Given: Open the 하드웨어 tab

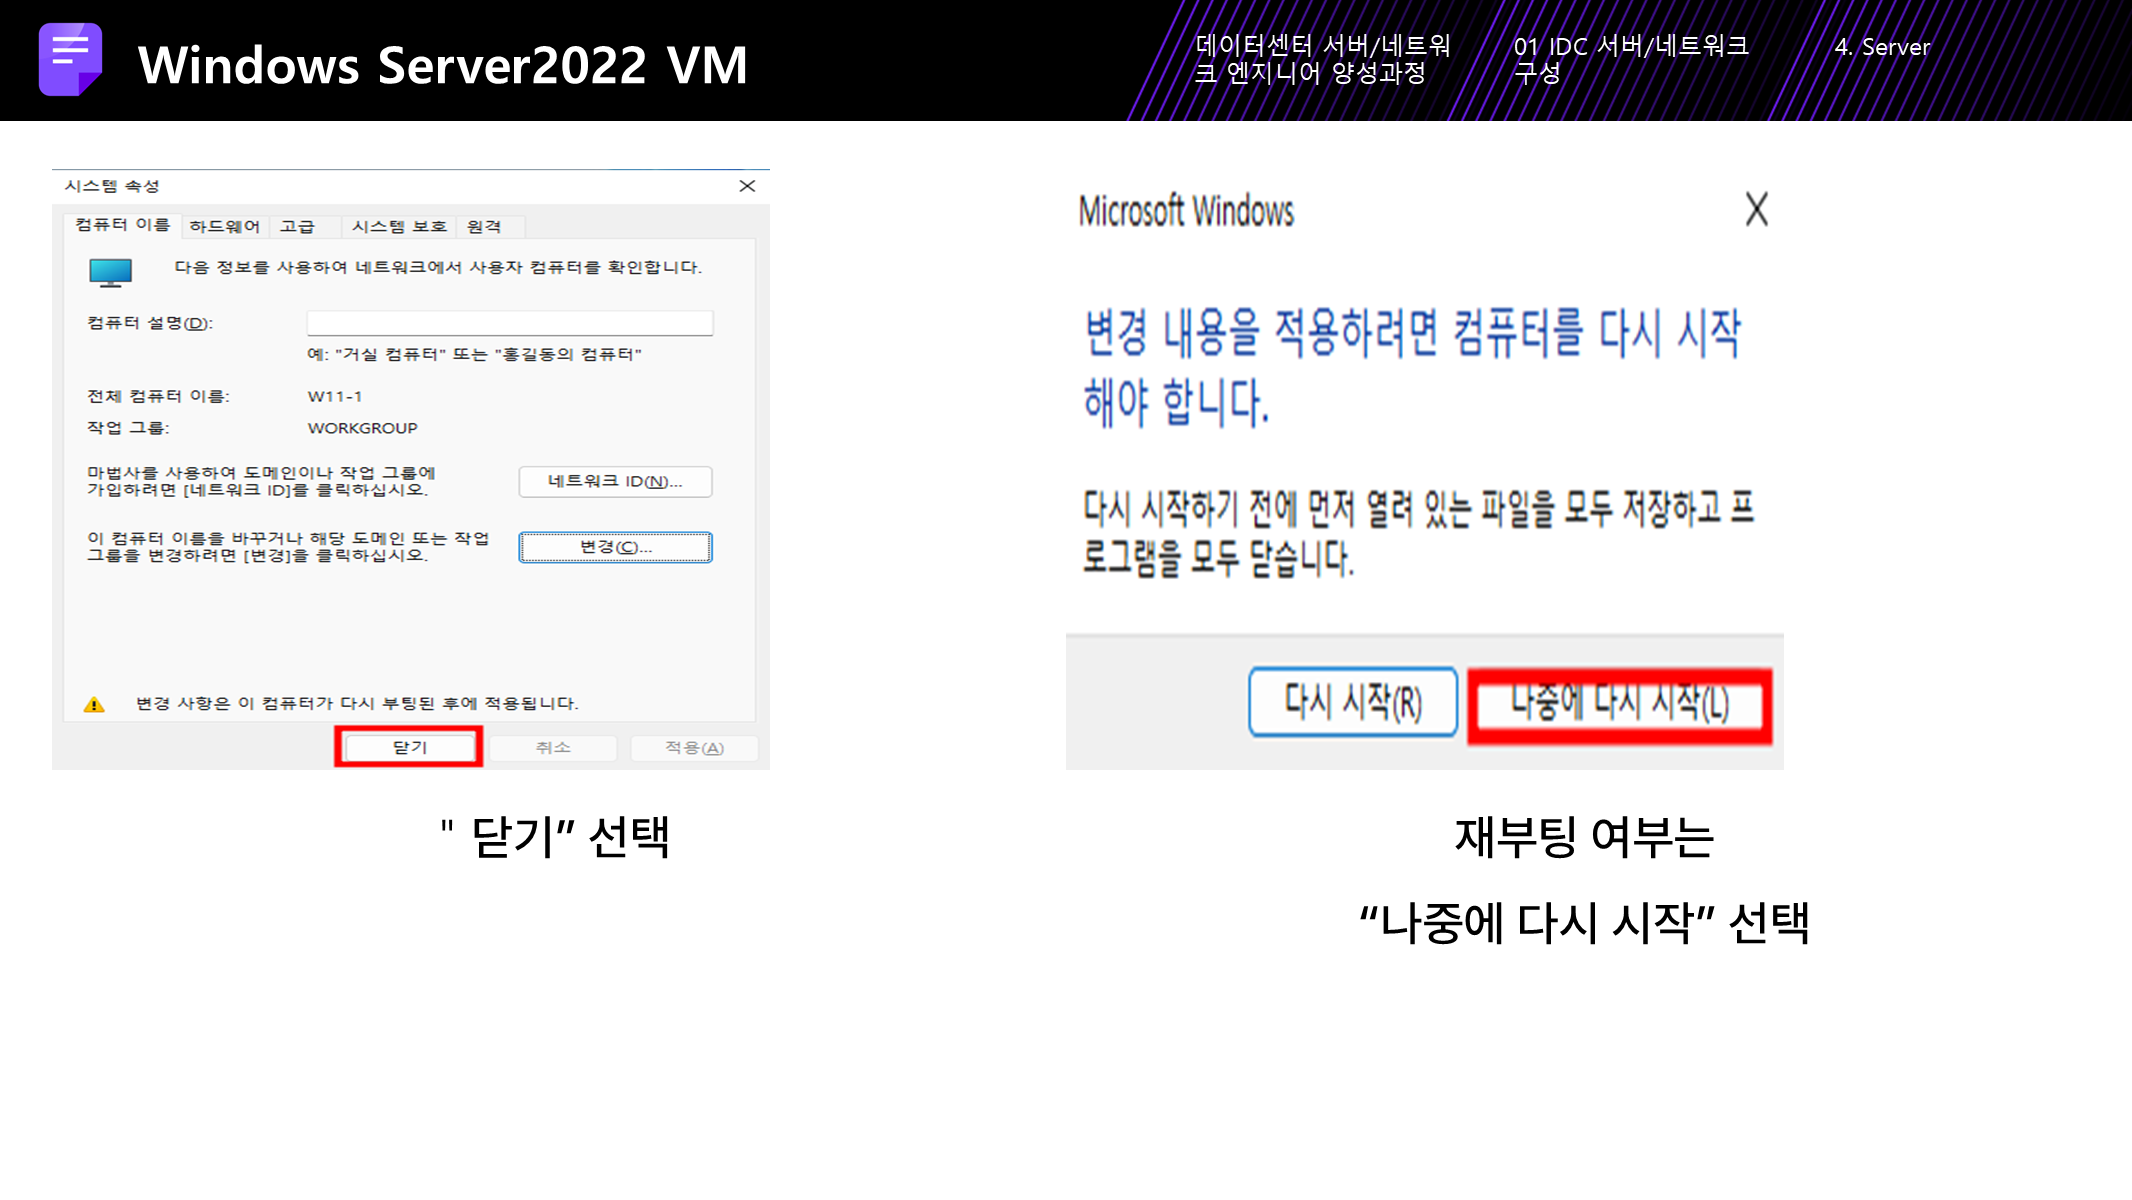Looking at the screenshot, I should [x=224, y=227].
